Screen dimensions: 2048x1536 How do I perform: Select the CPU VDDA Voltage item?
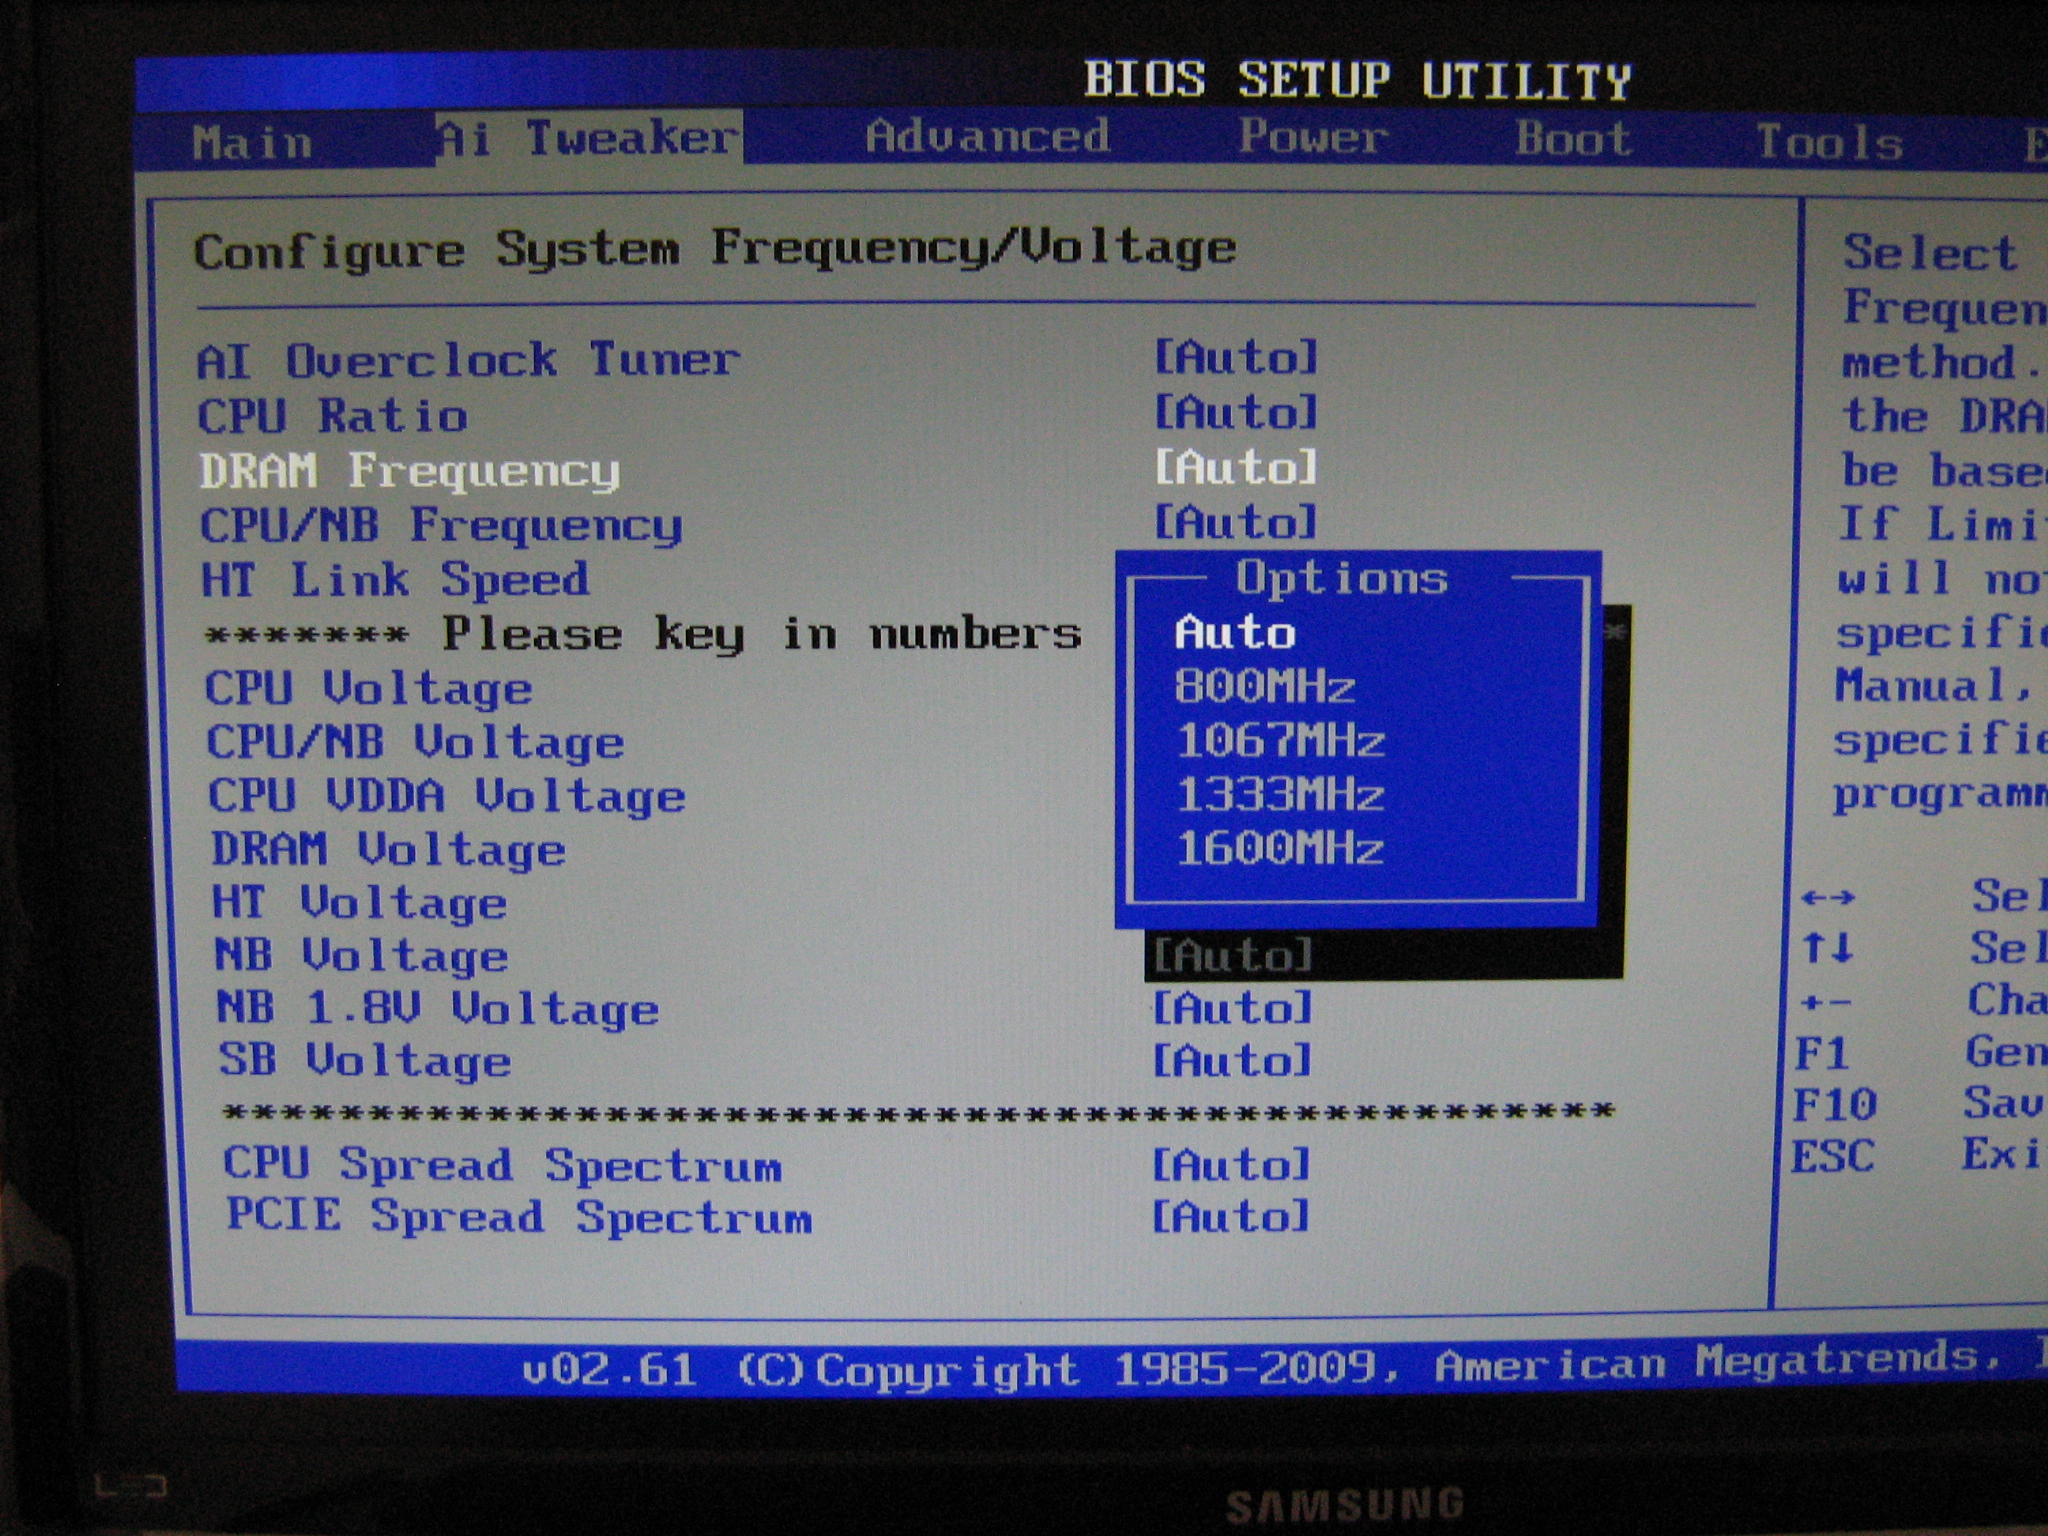click(x=446, y=796)
